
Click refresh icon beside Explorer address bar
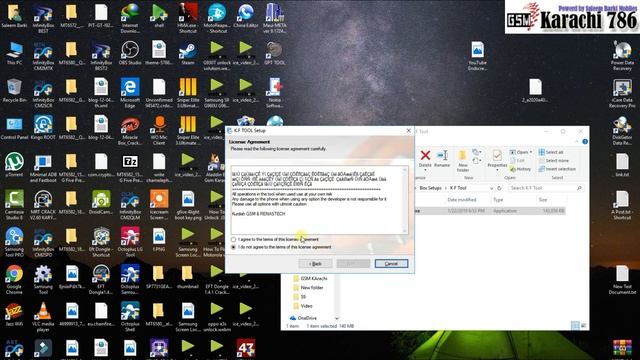[x=499, y=188]
